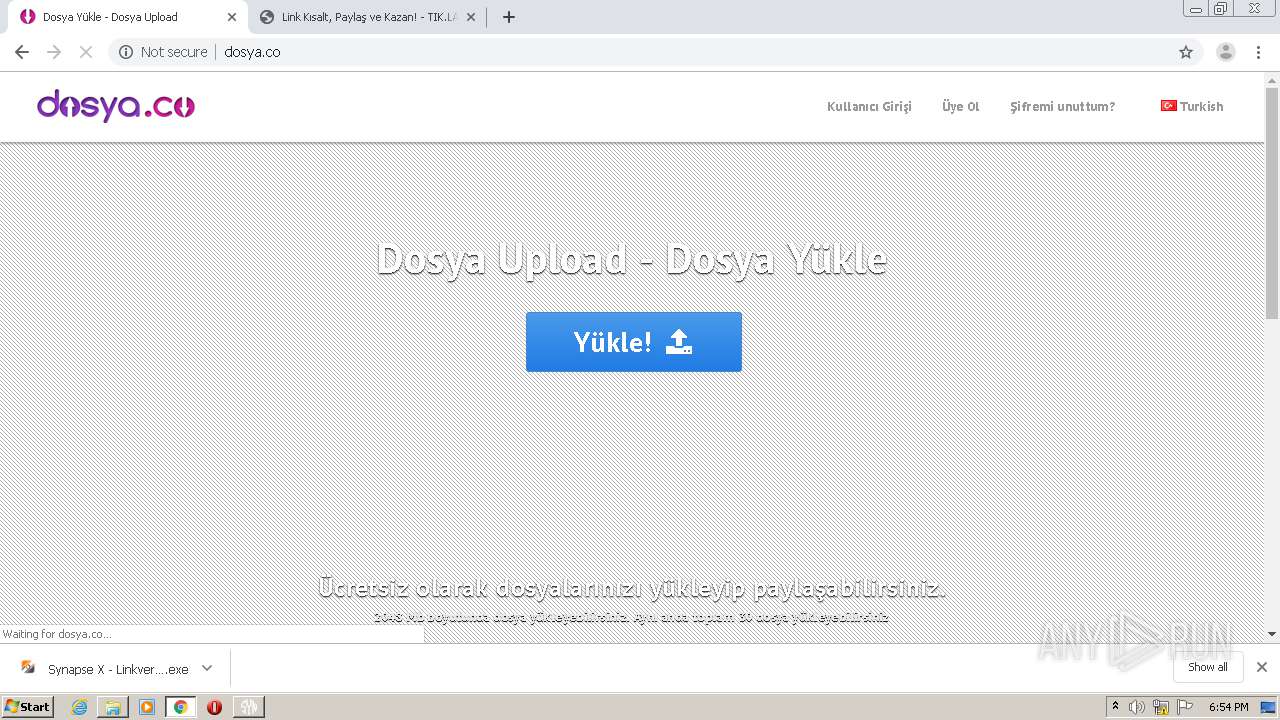Screen dimensions: 1280x720
Task: Click the volume speaker tray icon
Action: (x=1137, y=707)
